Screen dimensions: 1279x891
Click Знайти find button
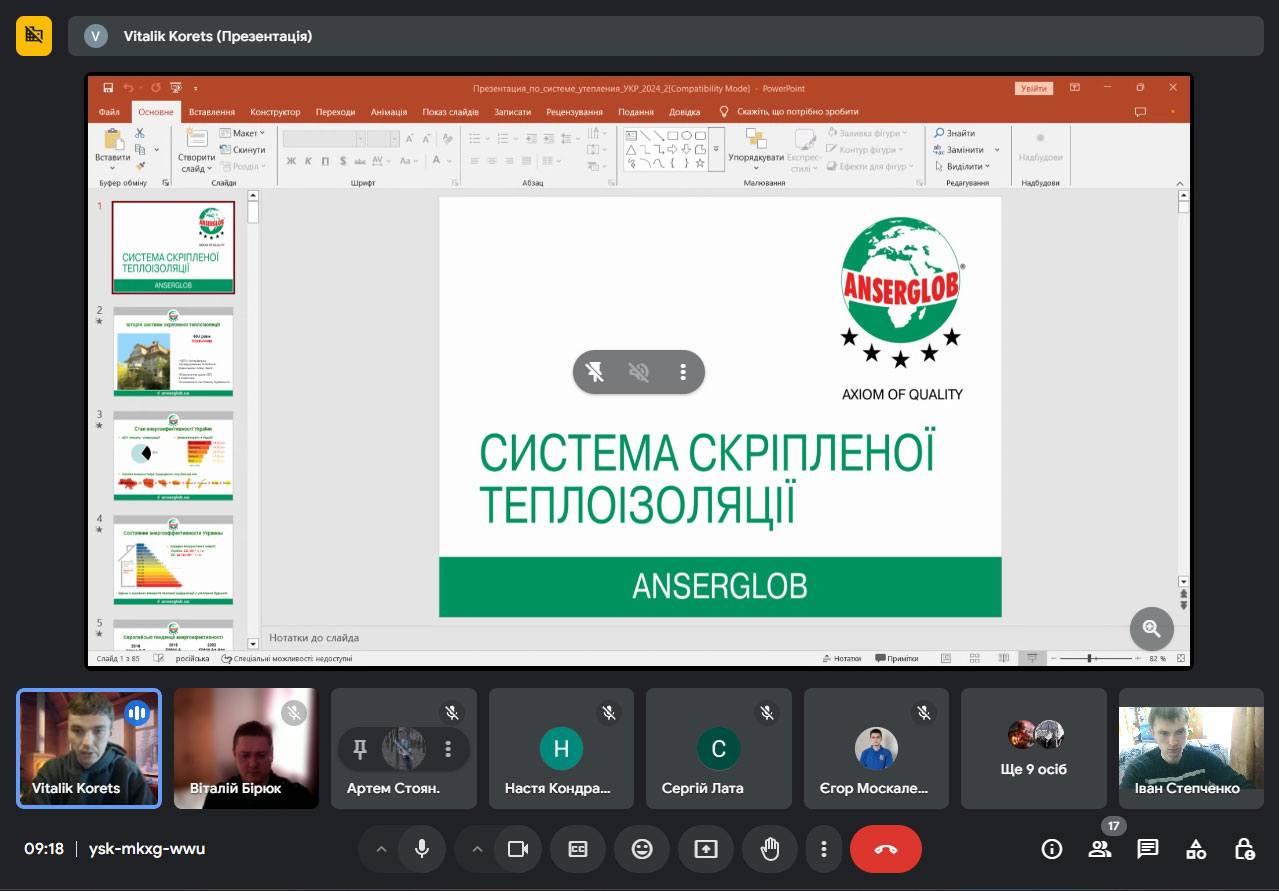955,133
